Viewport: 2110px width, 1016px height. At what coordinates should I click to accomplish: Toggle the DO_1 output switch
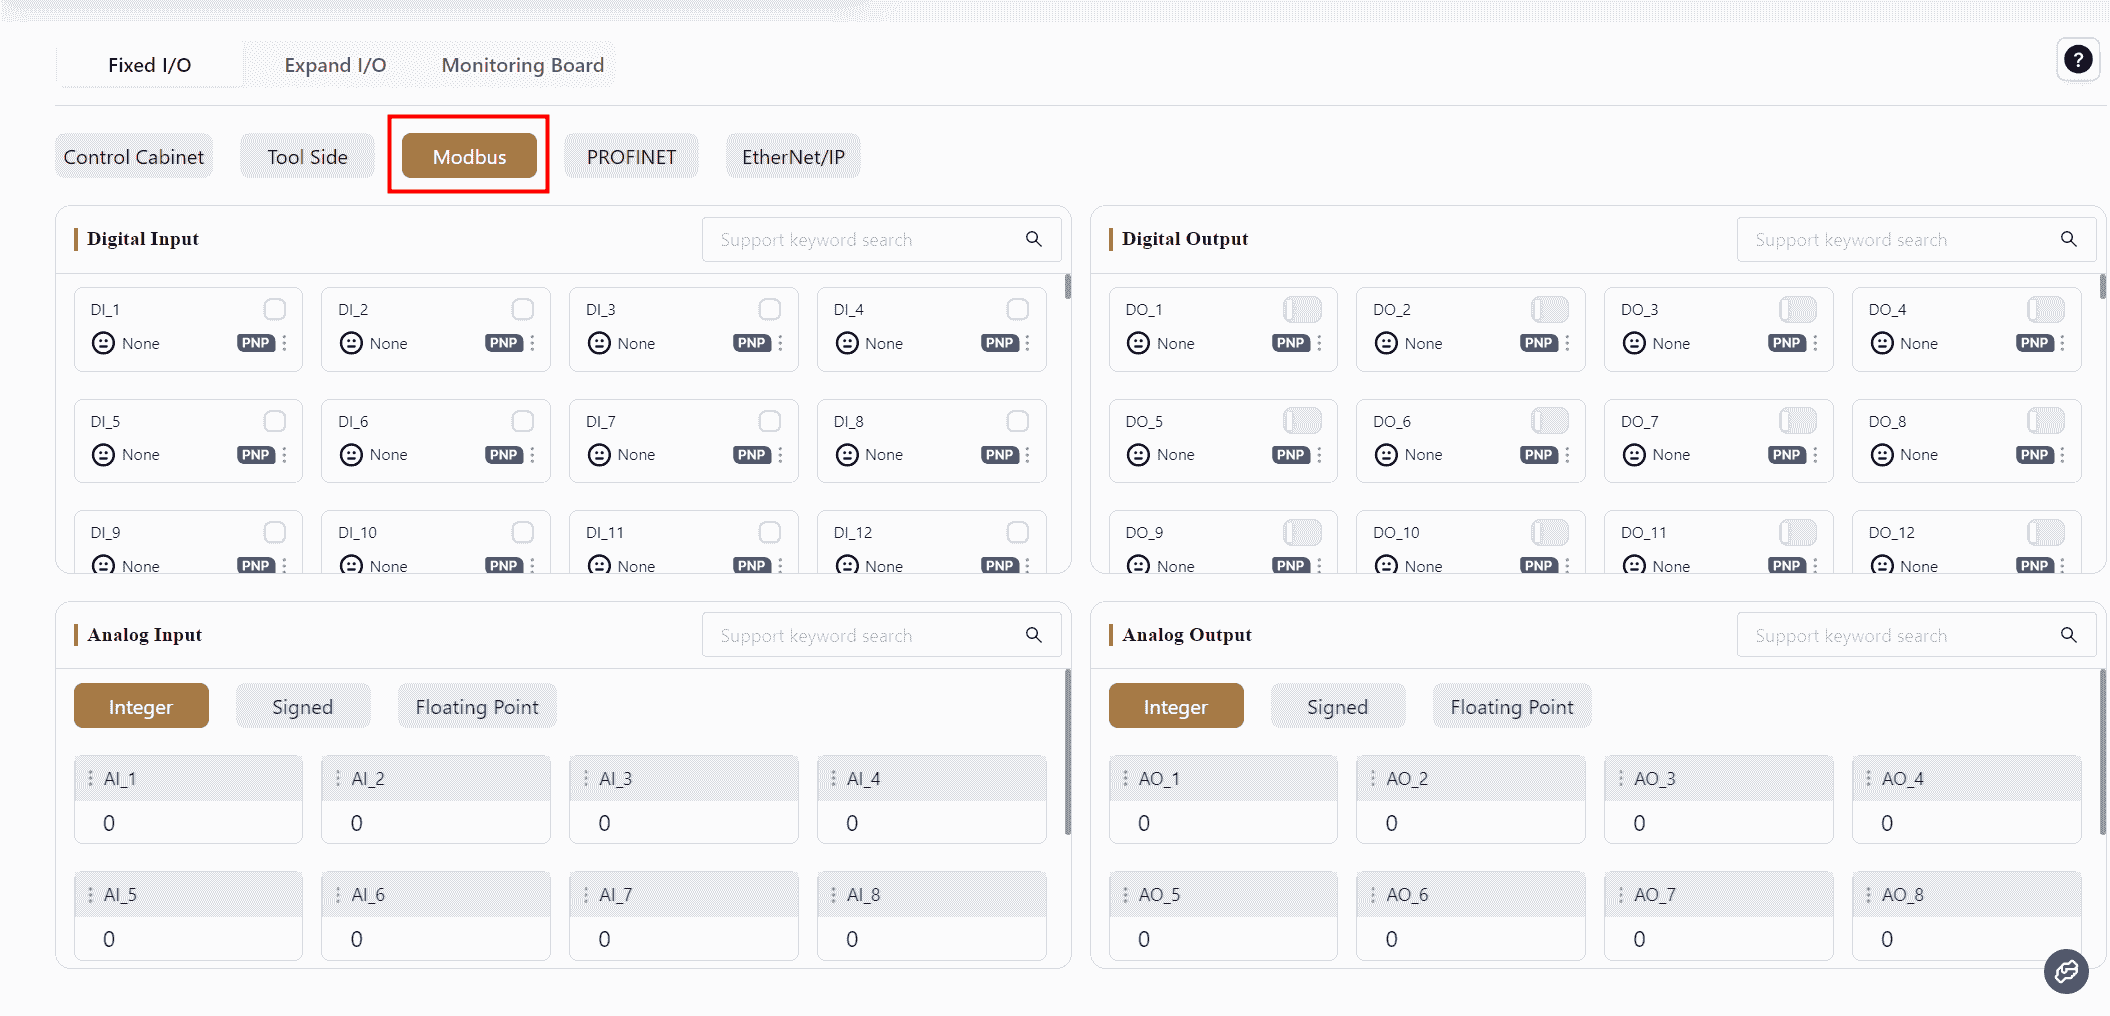click(x=1302, y=310)
